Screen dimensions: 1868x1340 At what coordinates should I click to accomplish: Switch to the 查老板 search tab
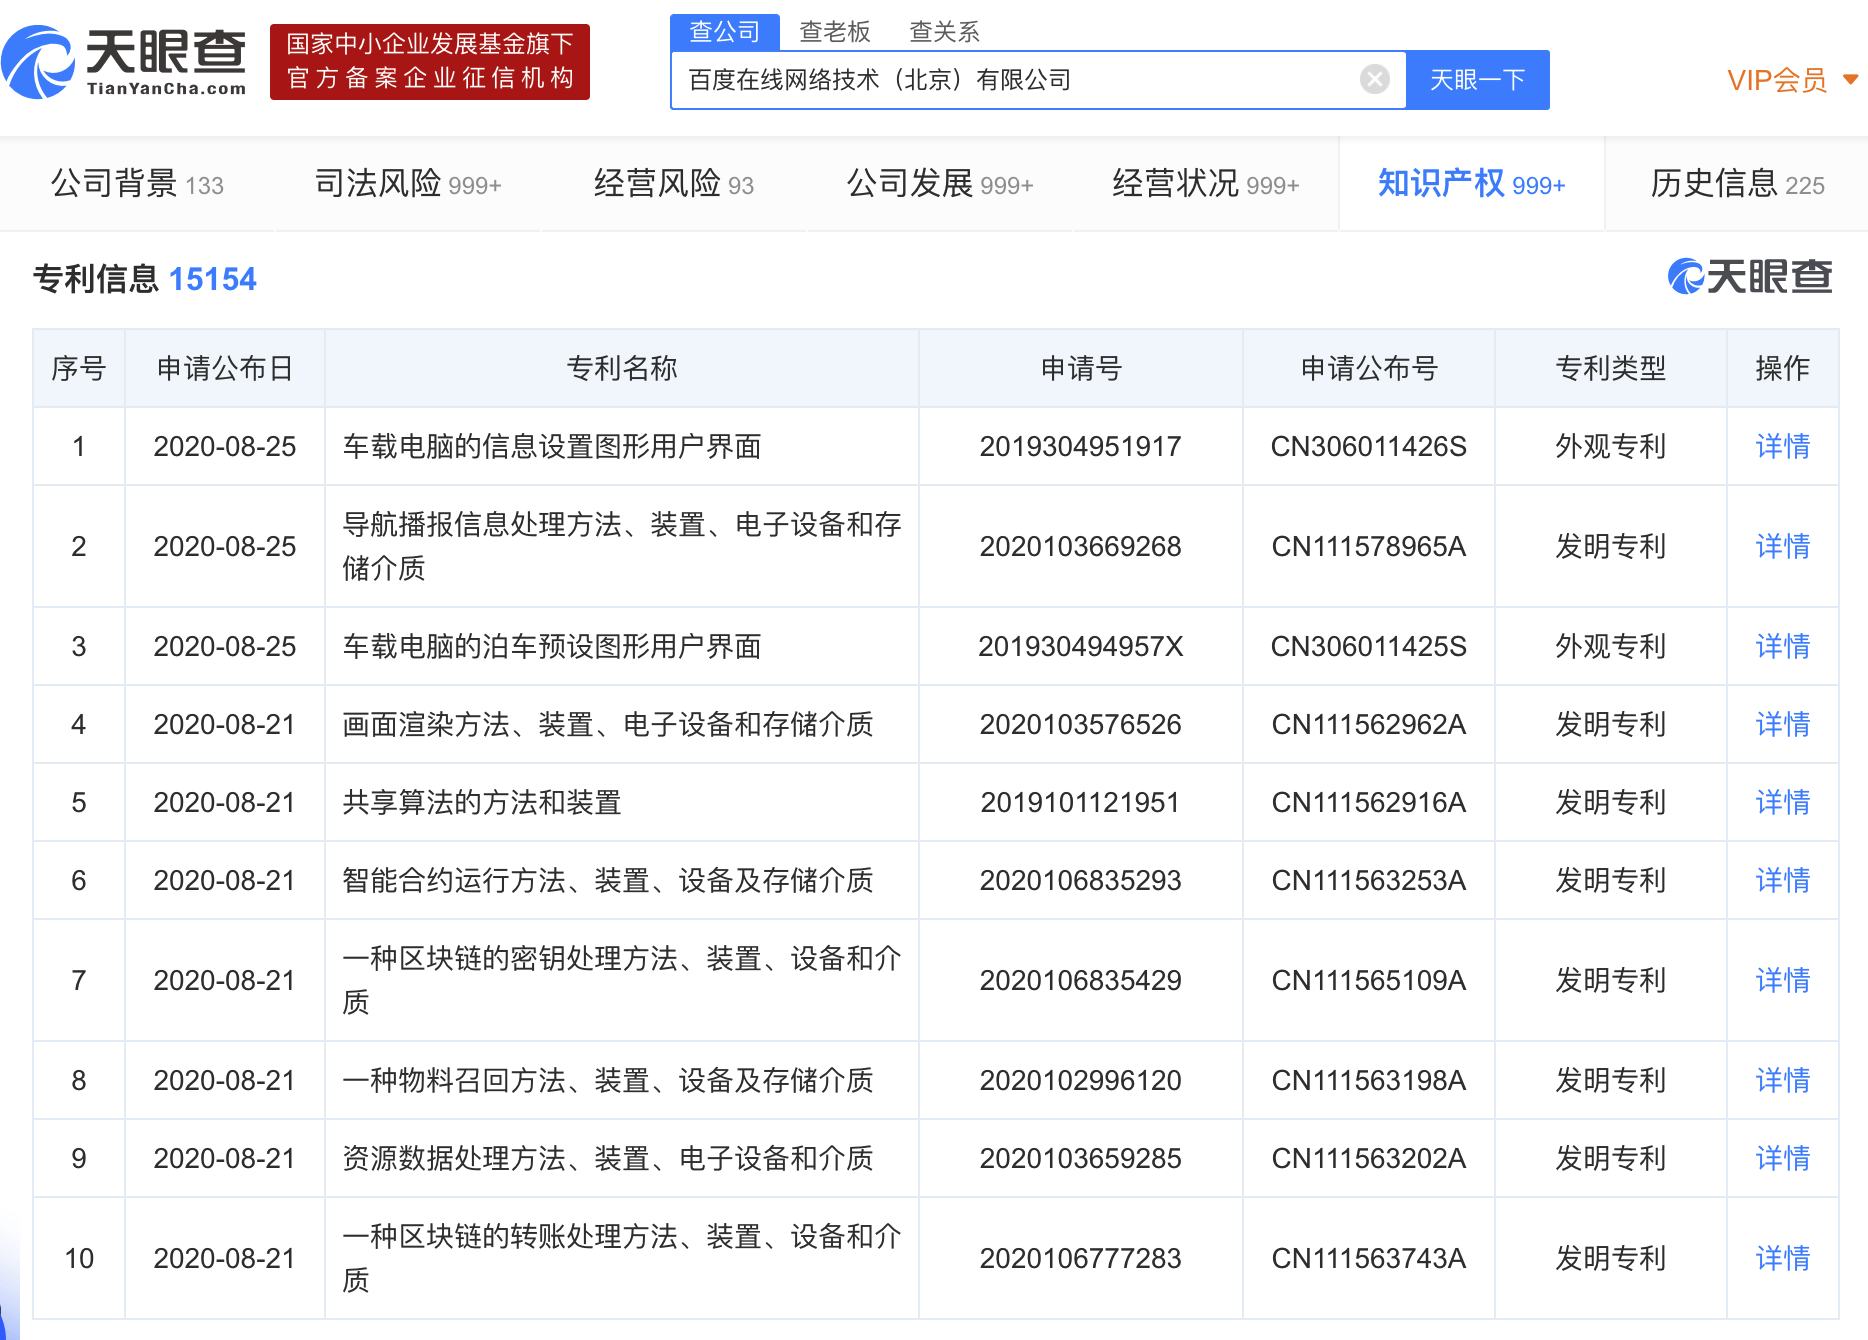click(834, 32)
